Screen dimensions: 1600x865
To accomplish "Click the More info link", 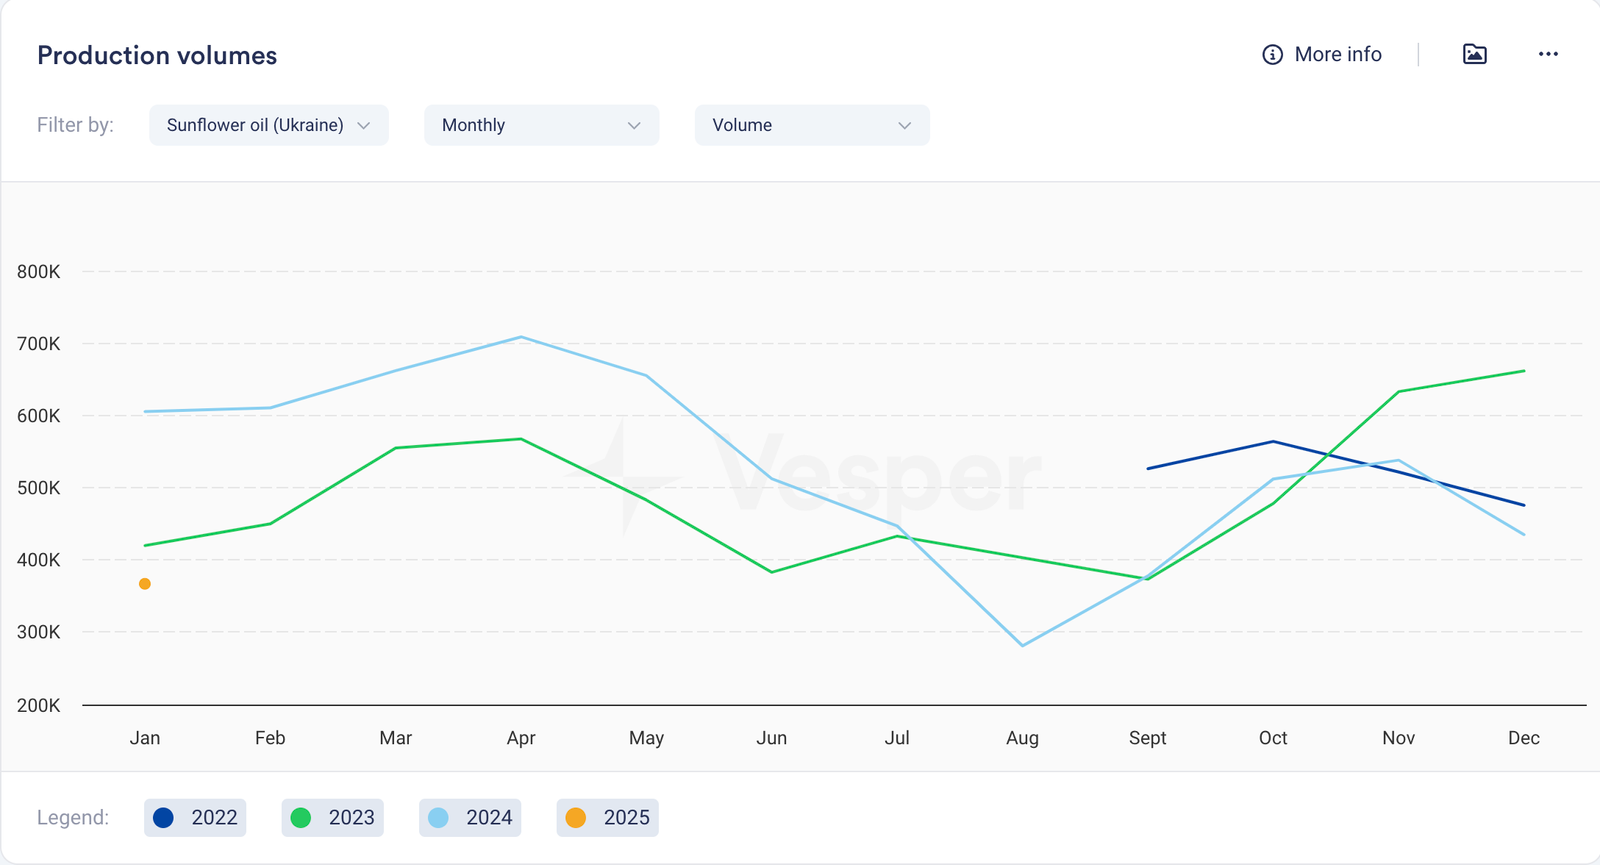I will (1337, 55).
